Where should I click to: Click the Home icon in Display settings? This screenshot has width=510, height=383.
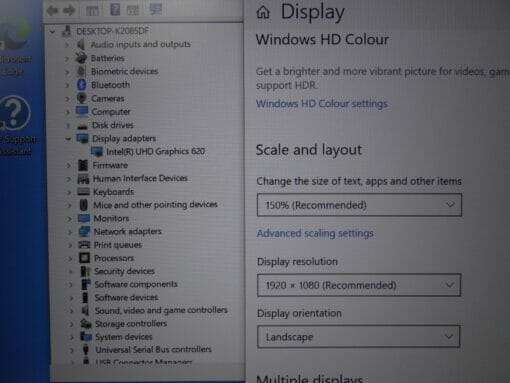(263, 12)
